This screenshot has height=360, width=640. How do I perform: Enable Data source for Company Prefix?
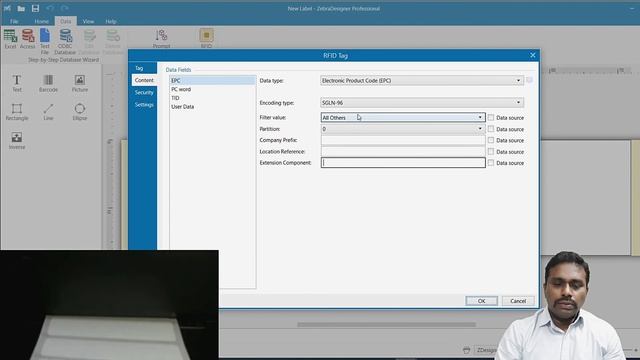[x=491, y=140]
